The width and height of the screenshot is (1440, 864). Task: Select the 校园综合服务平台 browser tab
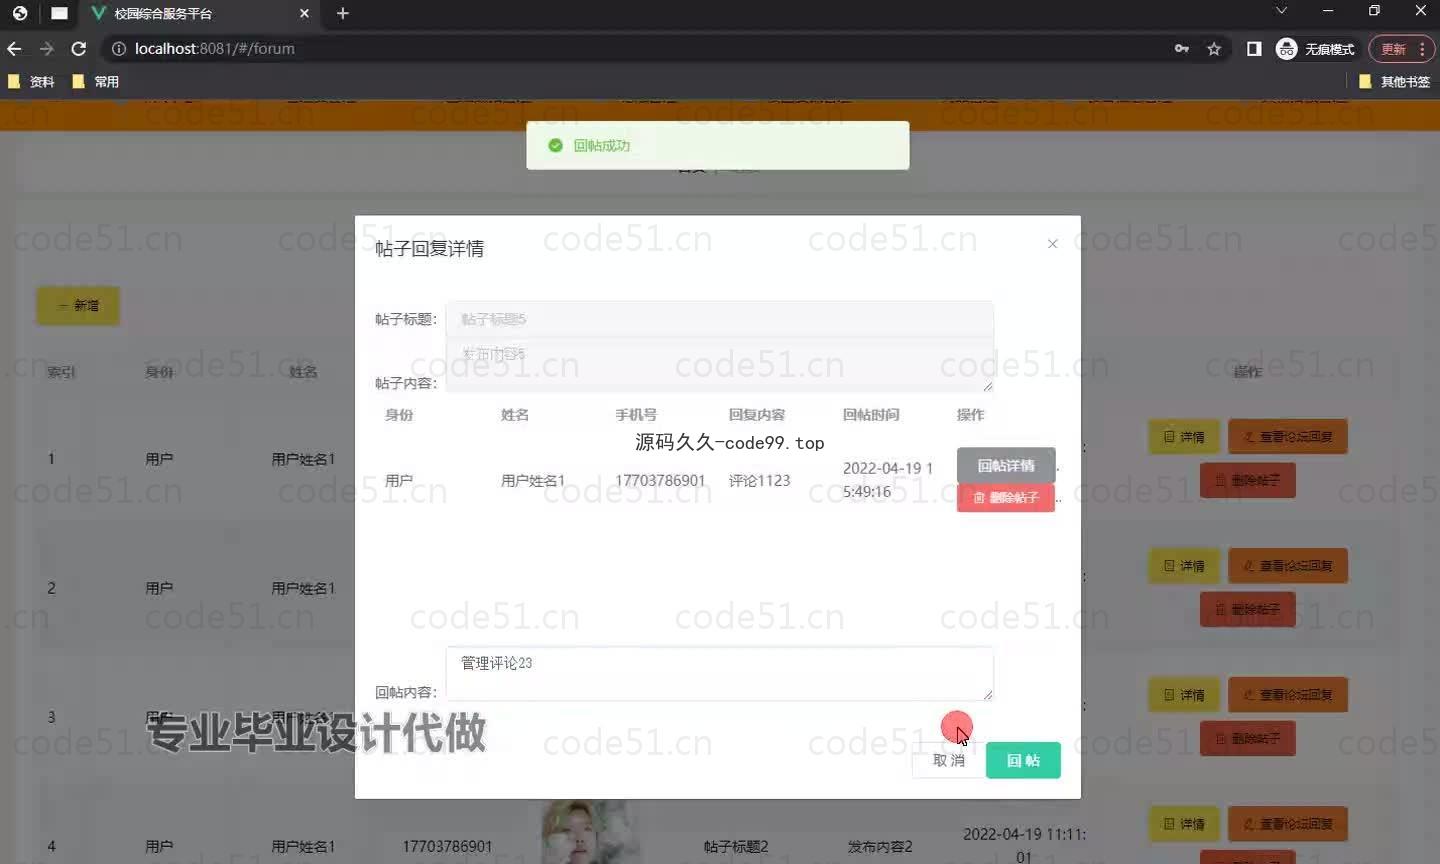(x=200, y=13)
